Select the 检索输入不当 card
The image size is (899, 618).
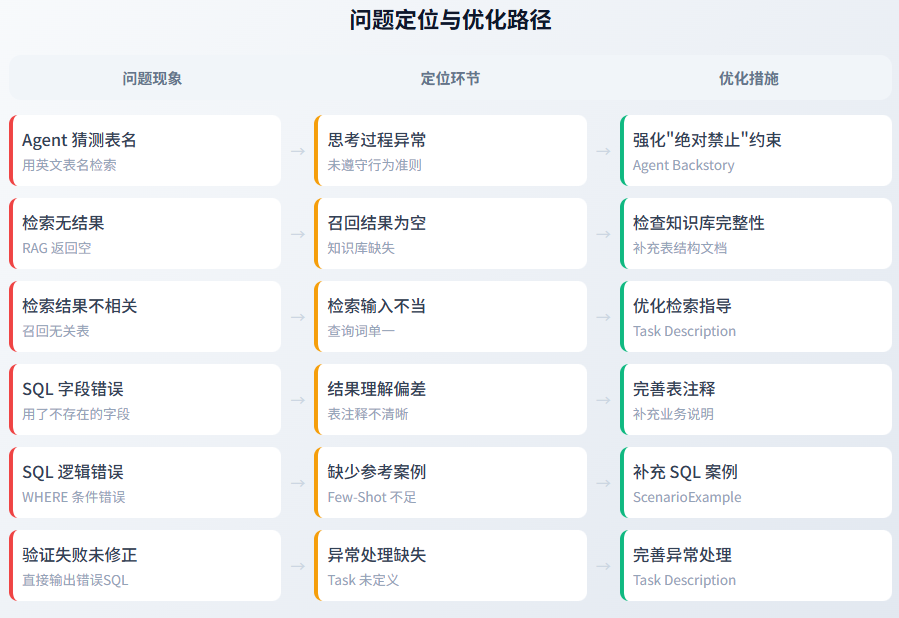tap(451, 316)
